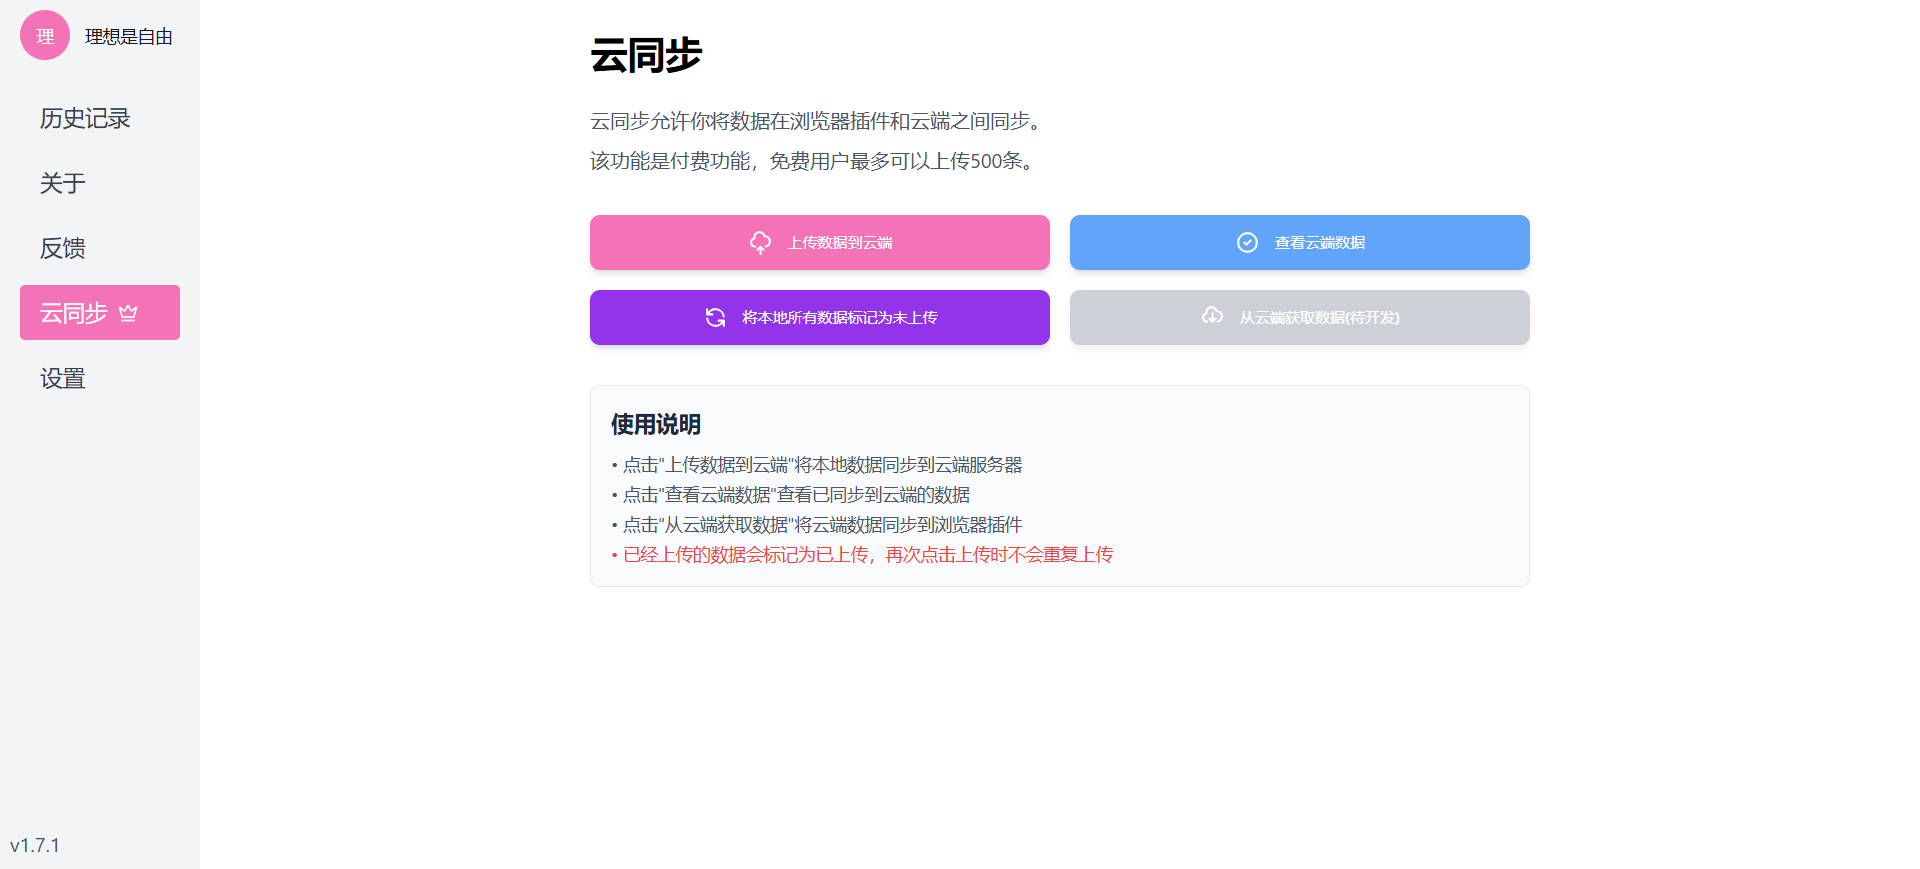Click instruction line about 从云端获取数据
This screenshot has height=869, width=1920.
[817, 524]
